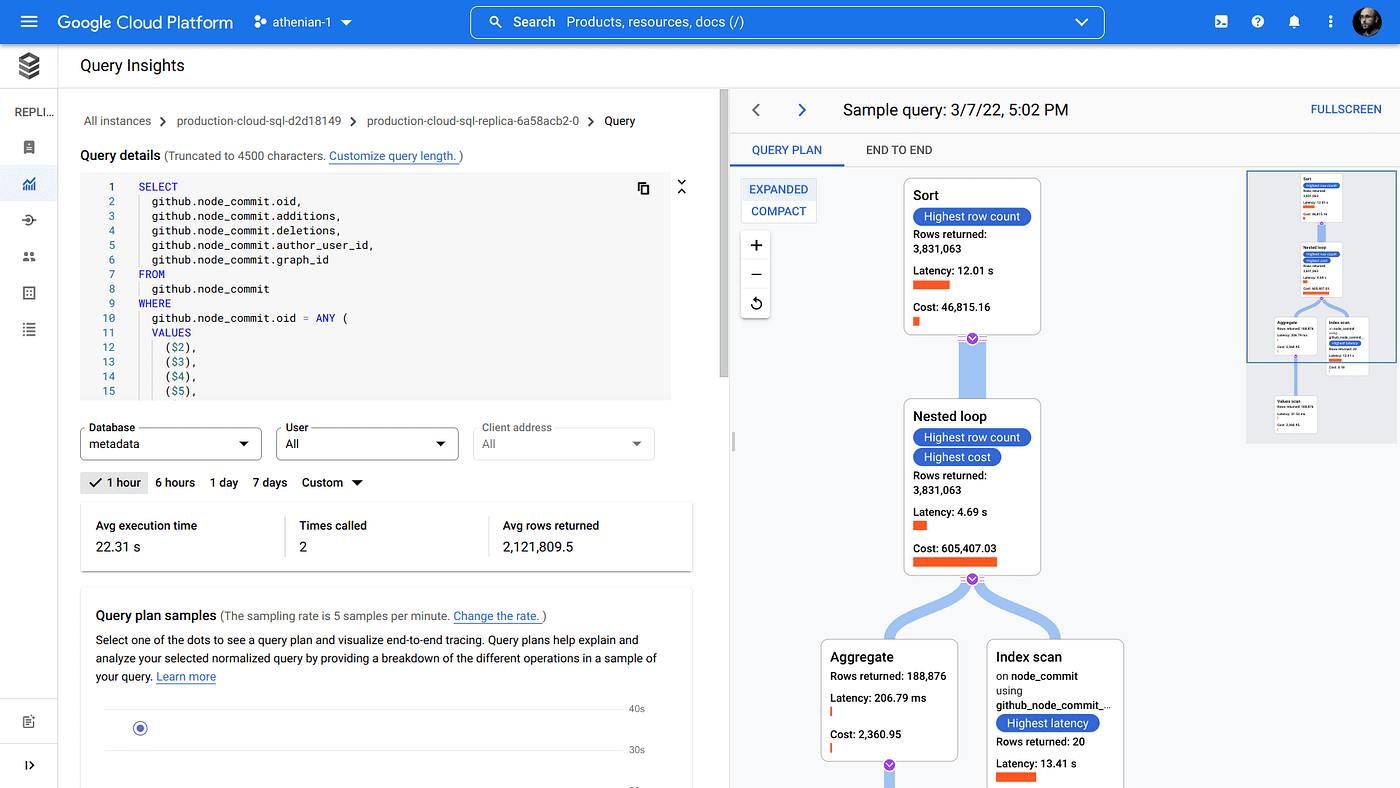1400x788 pixels.
Task: Zoom out of the query plan
Action: (x=756, y=274)
